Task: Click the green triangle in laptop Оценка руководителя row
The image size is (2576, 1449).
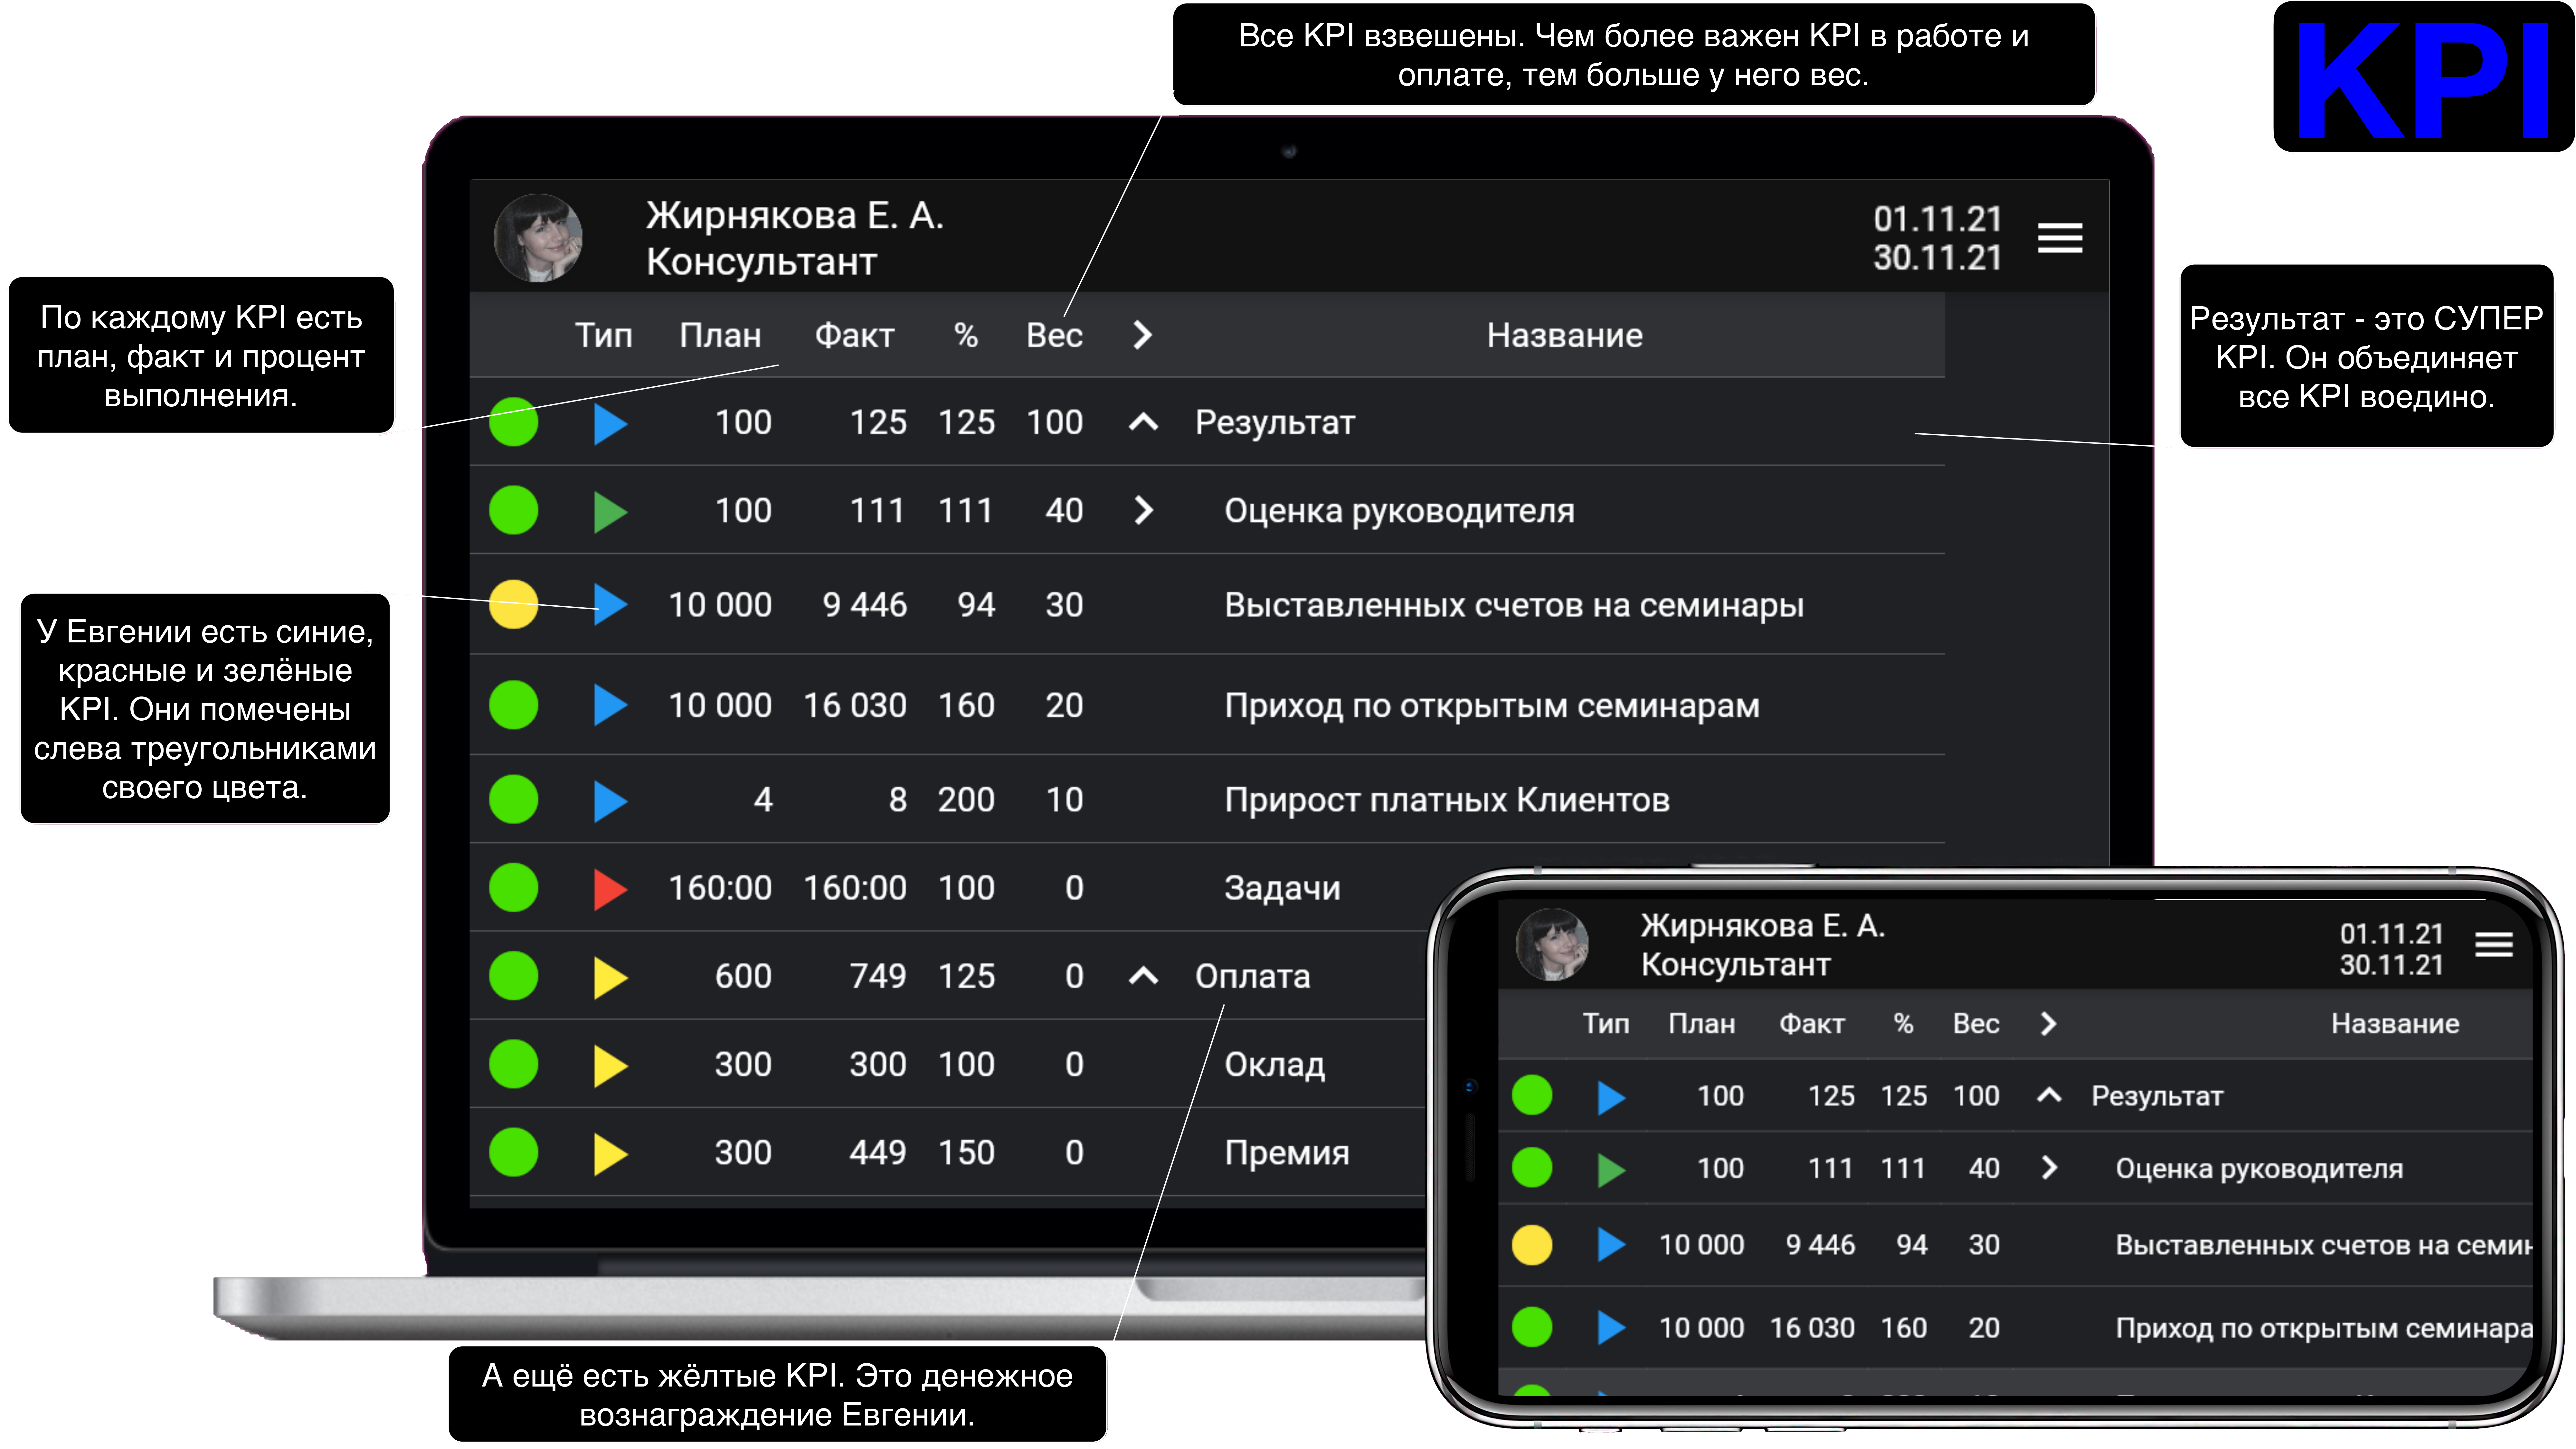Action: pyautogui.click(x=610, y=512)
